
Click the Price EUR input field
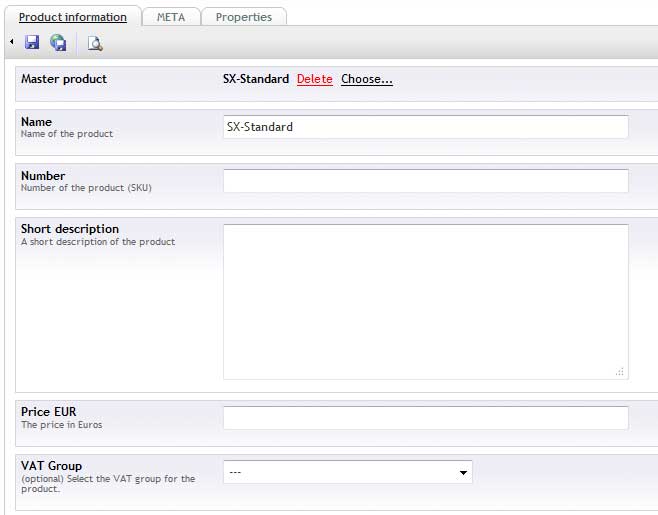point(426,418)
